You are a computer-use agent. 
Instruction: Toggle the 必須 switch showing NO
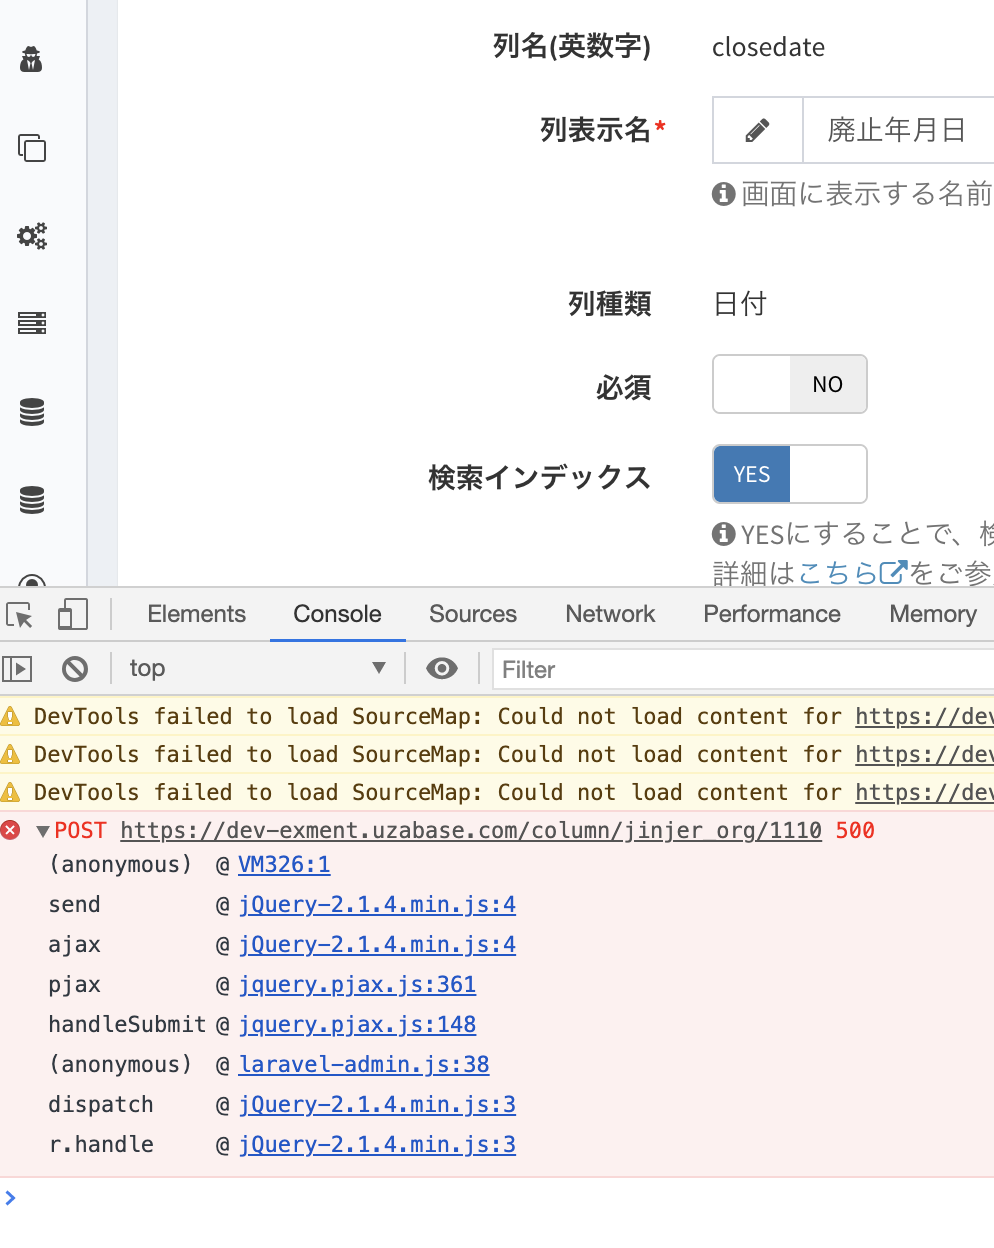pos(790,384)
